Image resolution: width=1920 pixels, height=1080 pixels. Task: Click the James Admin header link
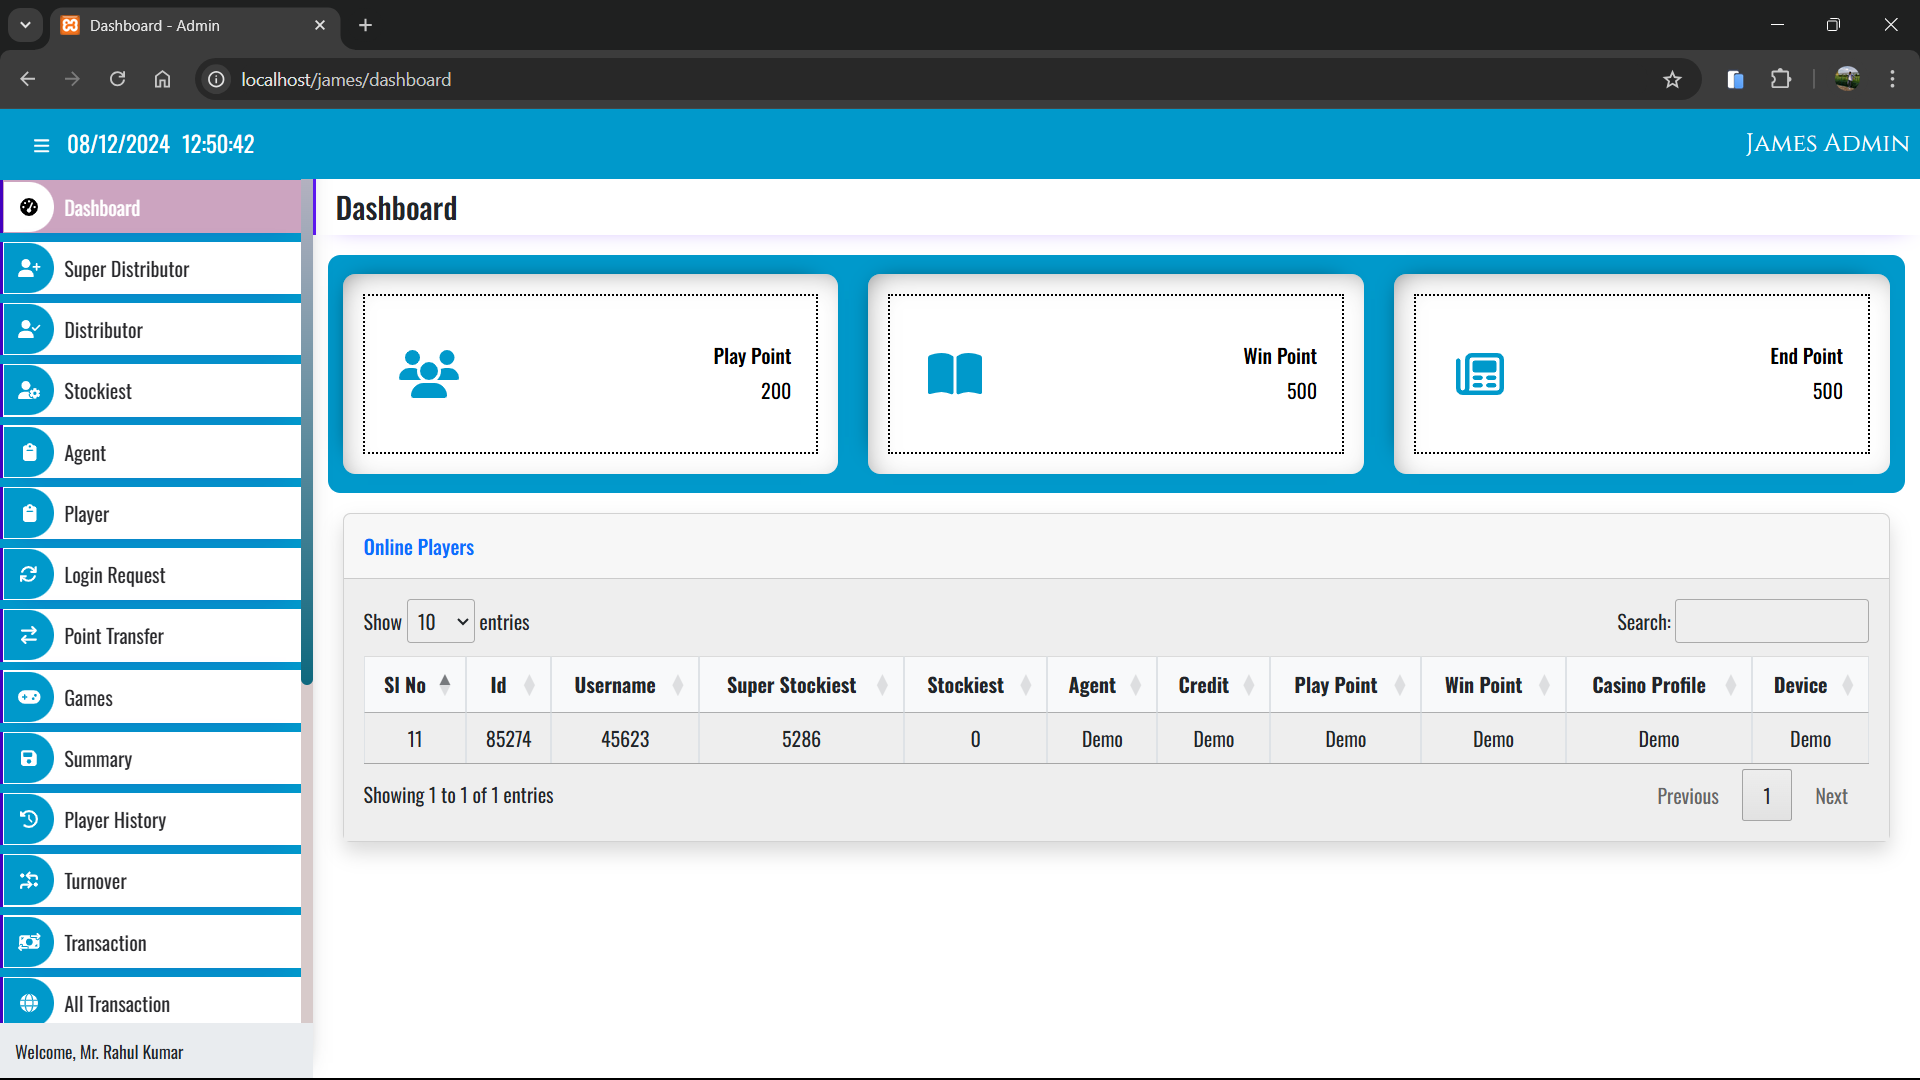(1826, 144)
